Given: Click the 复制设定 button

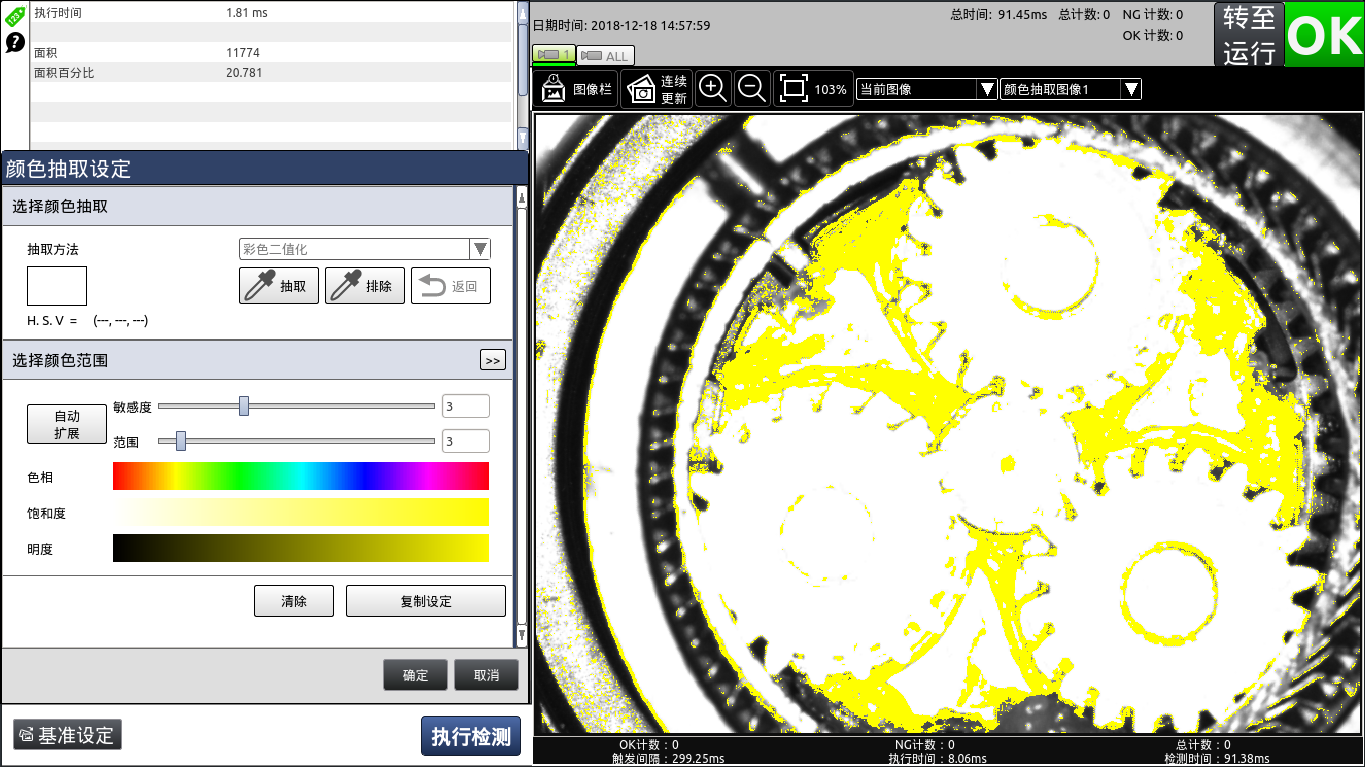Looking at the screenshot, I should click(426, 601).
